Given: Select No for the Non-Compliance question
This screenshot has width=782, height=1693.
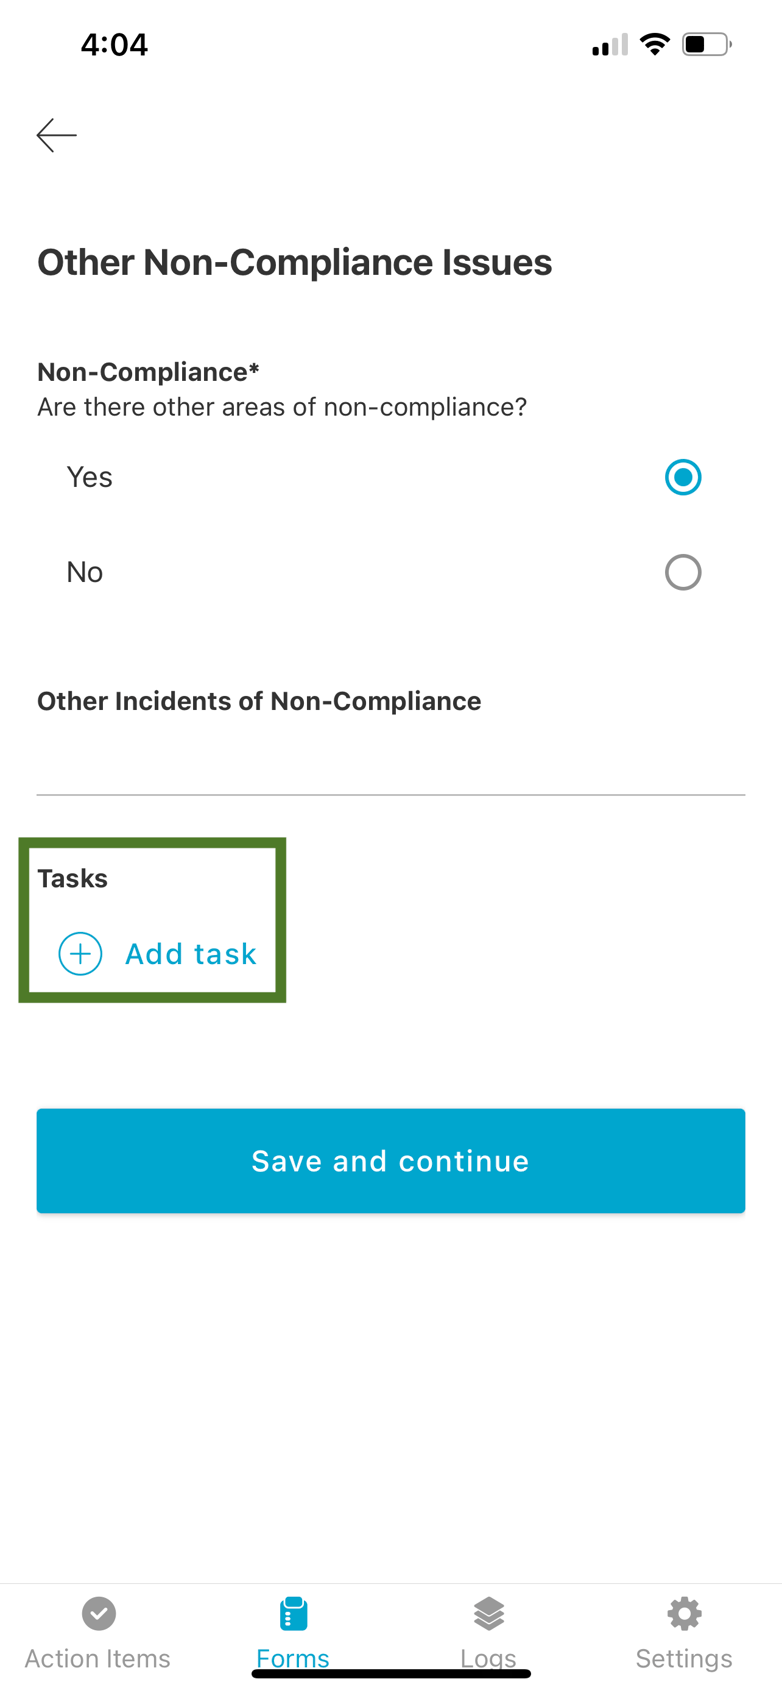Looking at the screenshot, I should click(683, 572).
